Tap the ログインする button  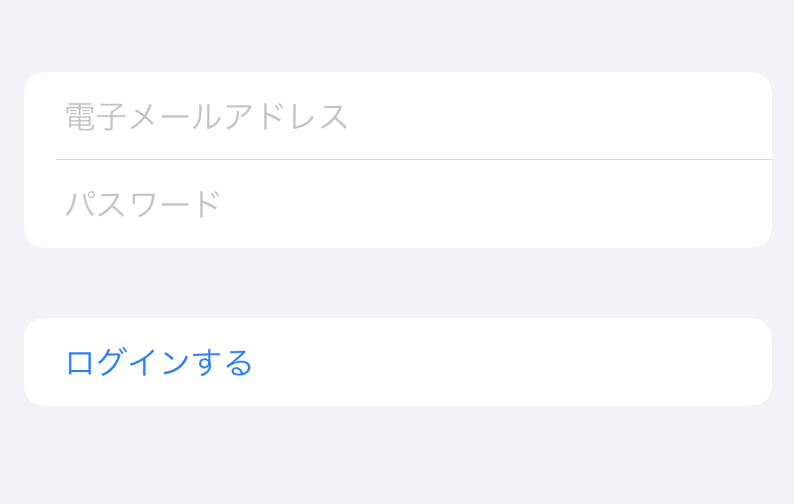coord(398,362)
